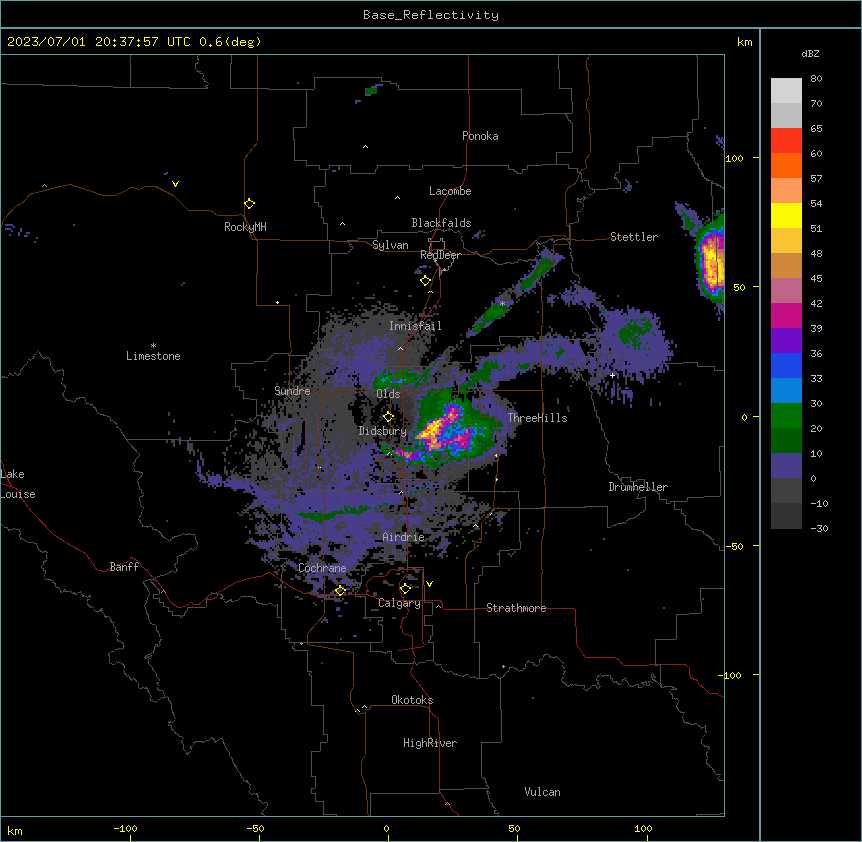The height and width of the screenshot is (842, 862).
Task: Click the Drumheller label
Action: (x=638, y=487)
